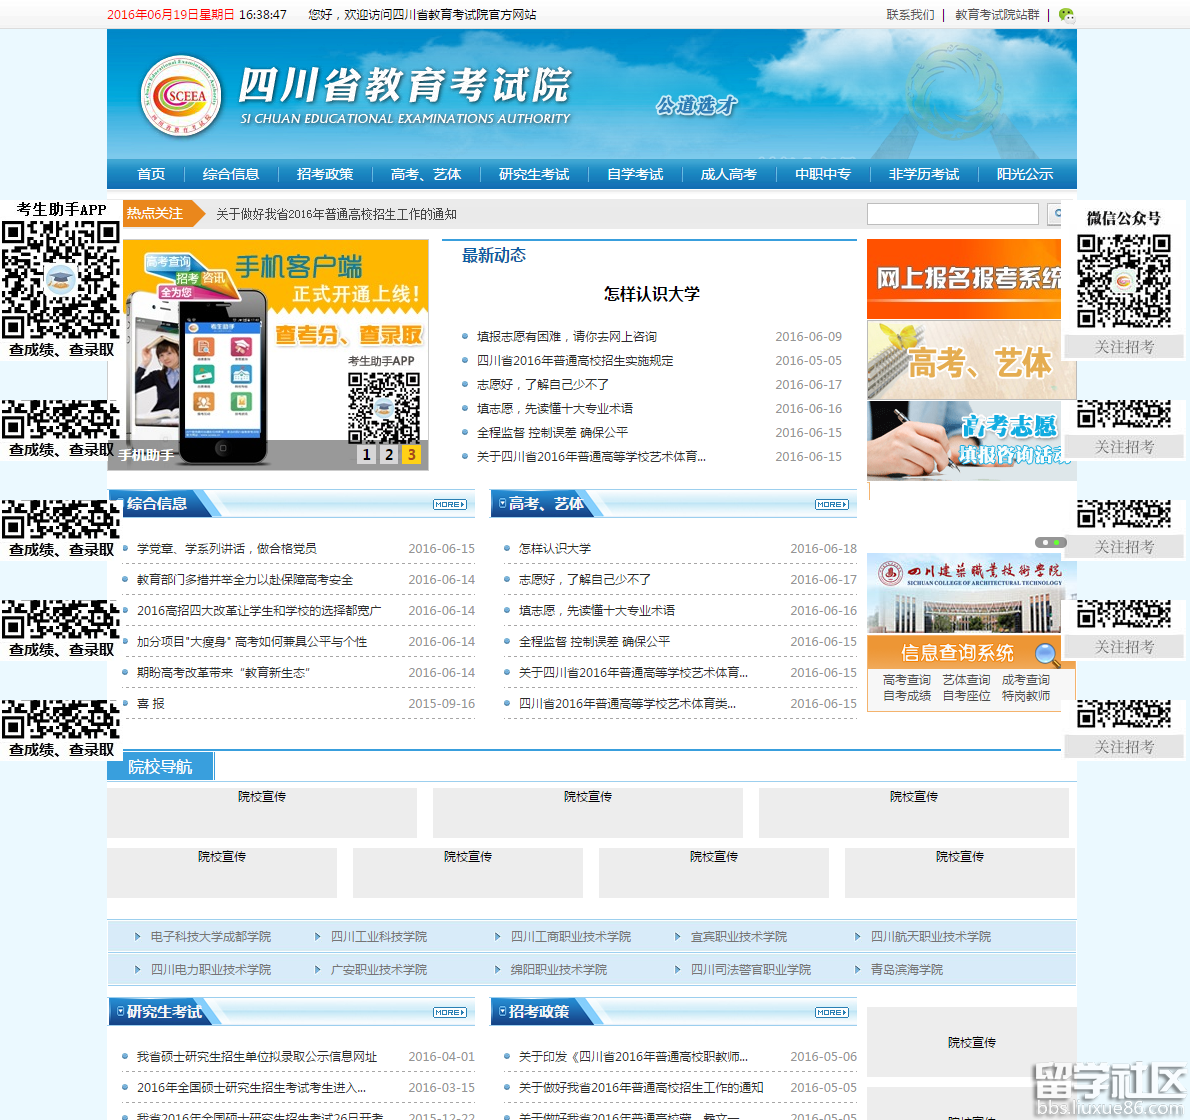Switch banner to slide number 1
Image resolution: width=1190 pixels, height=1120 pixels.
tap(367, 455)
